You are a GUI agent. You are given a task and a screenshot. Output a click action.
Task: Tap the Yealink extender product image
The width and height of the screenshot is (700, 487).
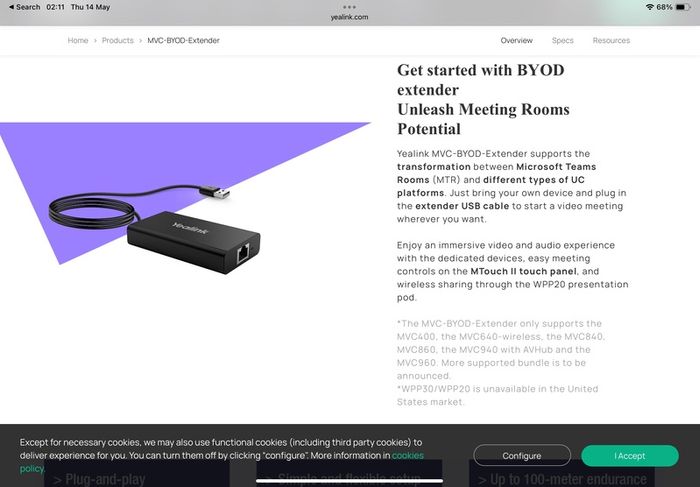click(155, 228)
